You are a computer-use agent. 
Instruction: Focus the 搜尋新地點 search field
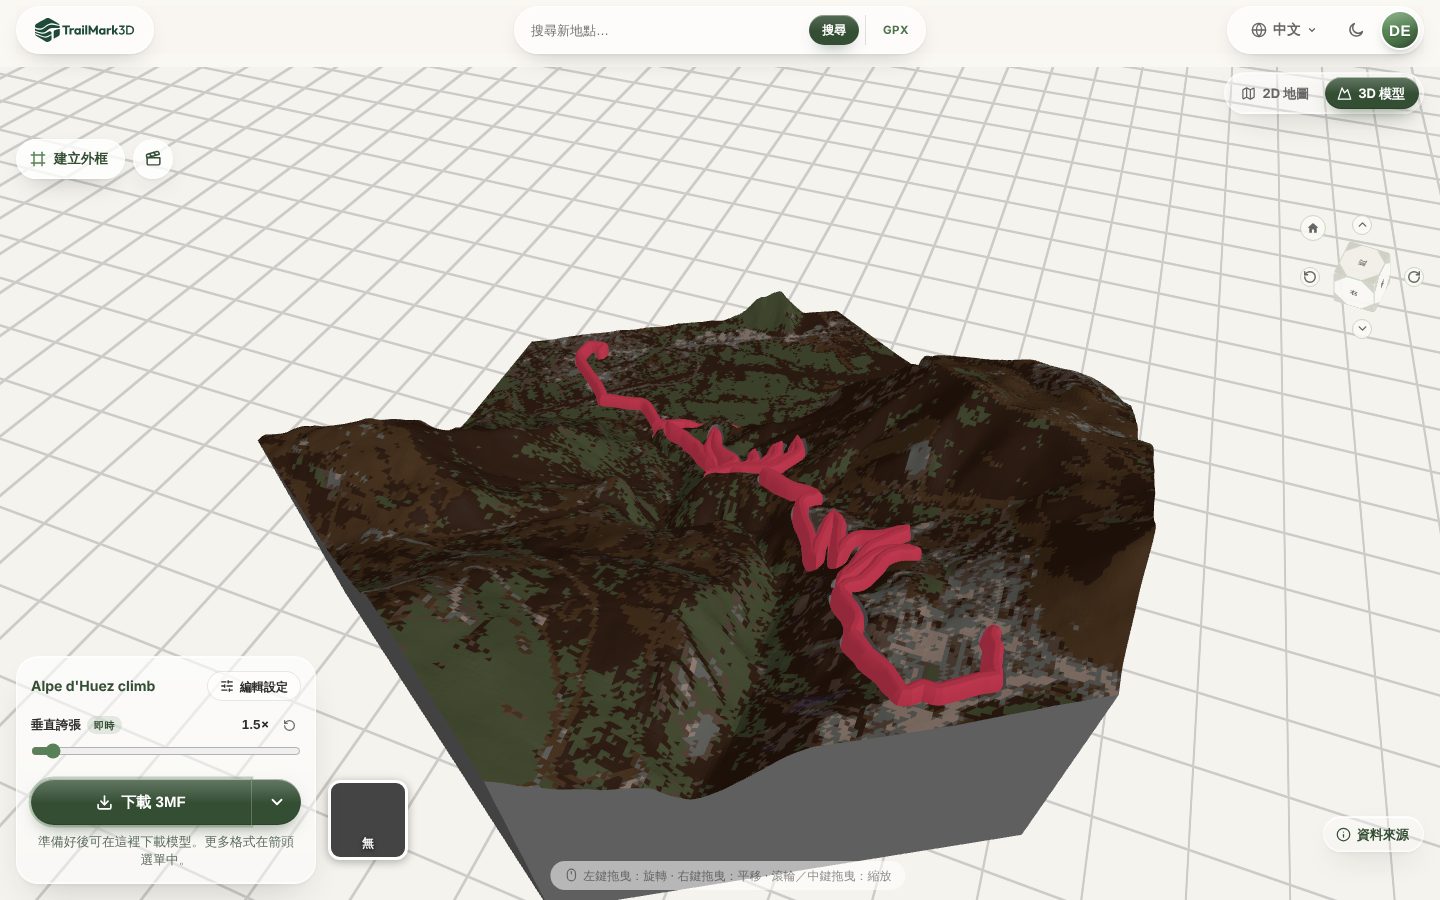click(x=664, y=30)
